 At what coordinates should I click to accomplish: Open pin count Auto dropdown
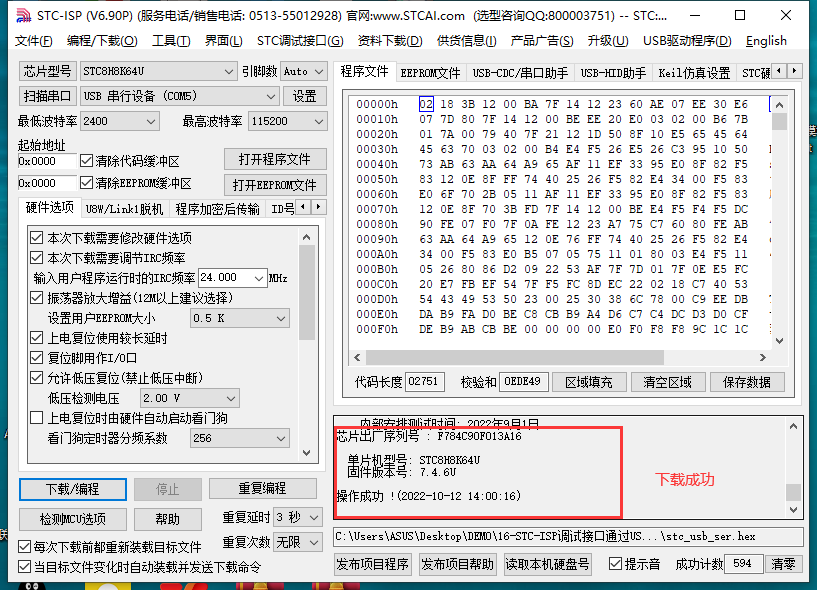point(304,71)
